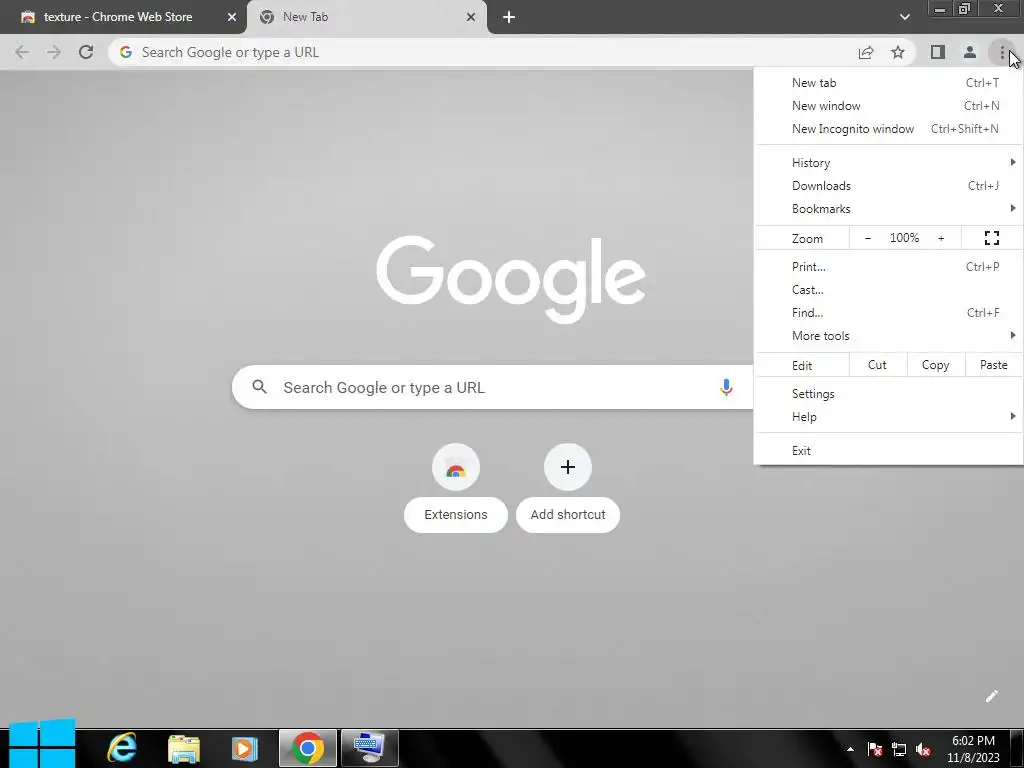The width and height of the screenshot is (1024, 768).
Task: Click the muted speaker tray icon
Action: (x=923, y=749)
